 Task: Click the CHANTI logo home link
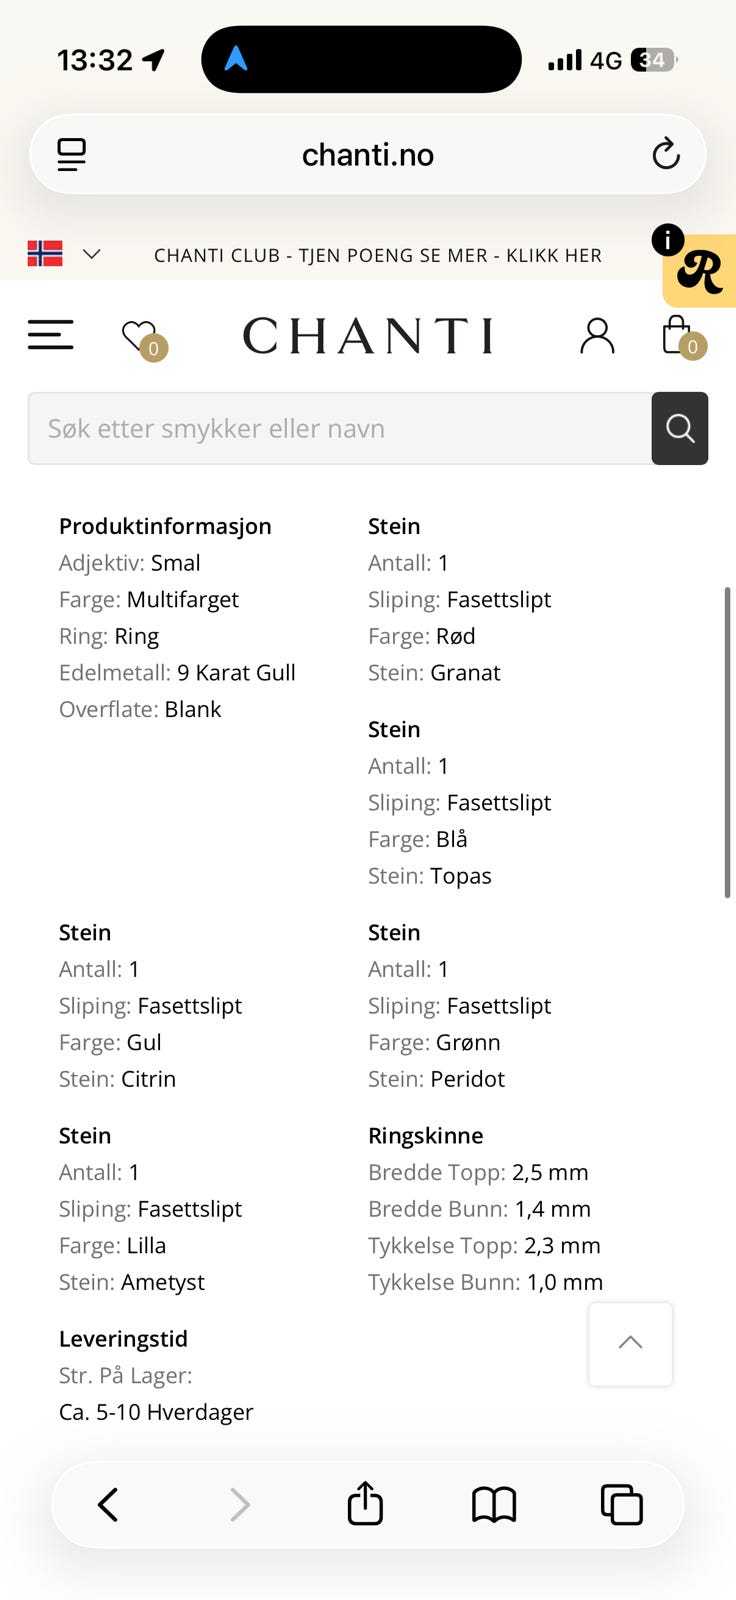pos(368,336)
